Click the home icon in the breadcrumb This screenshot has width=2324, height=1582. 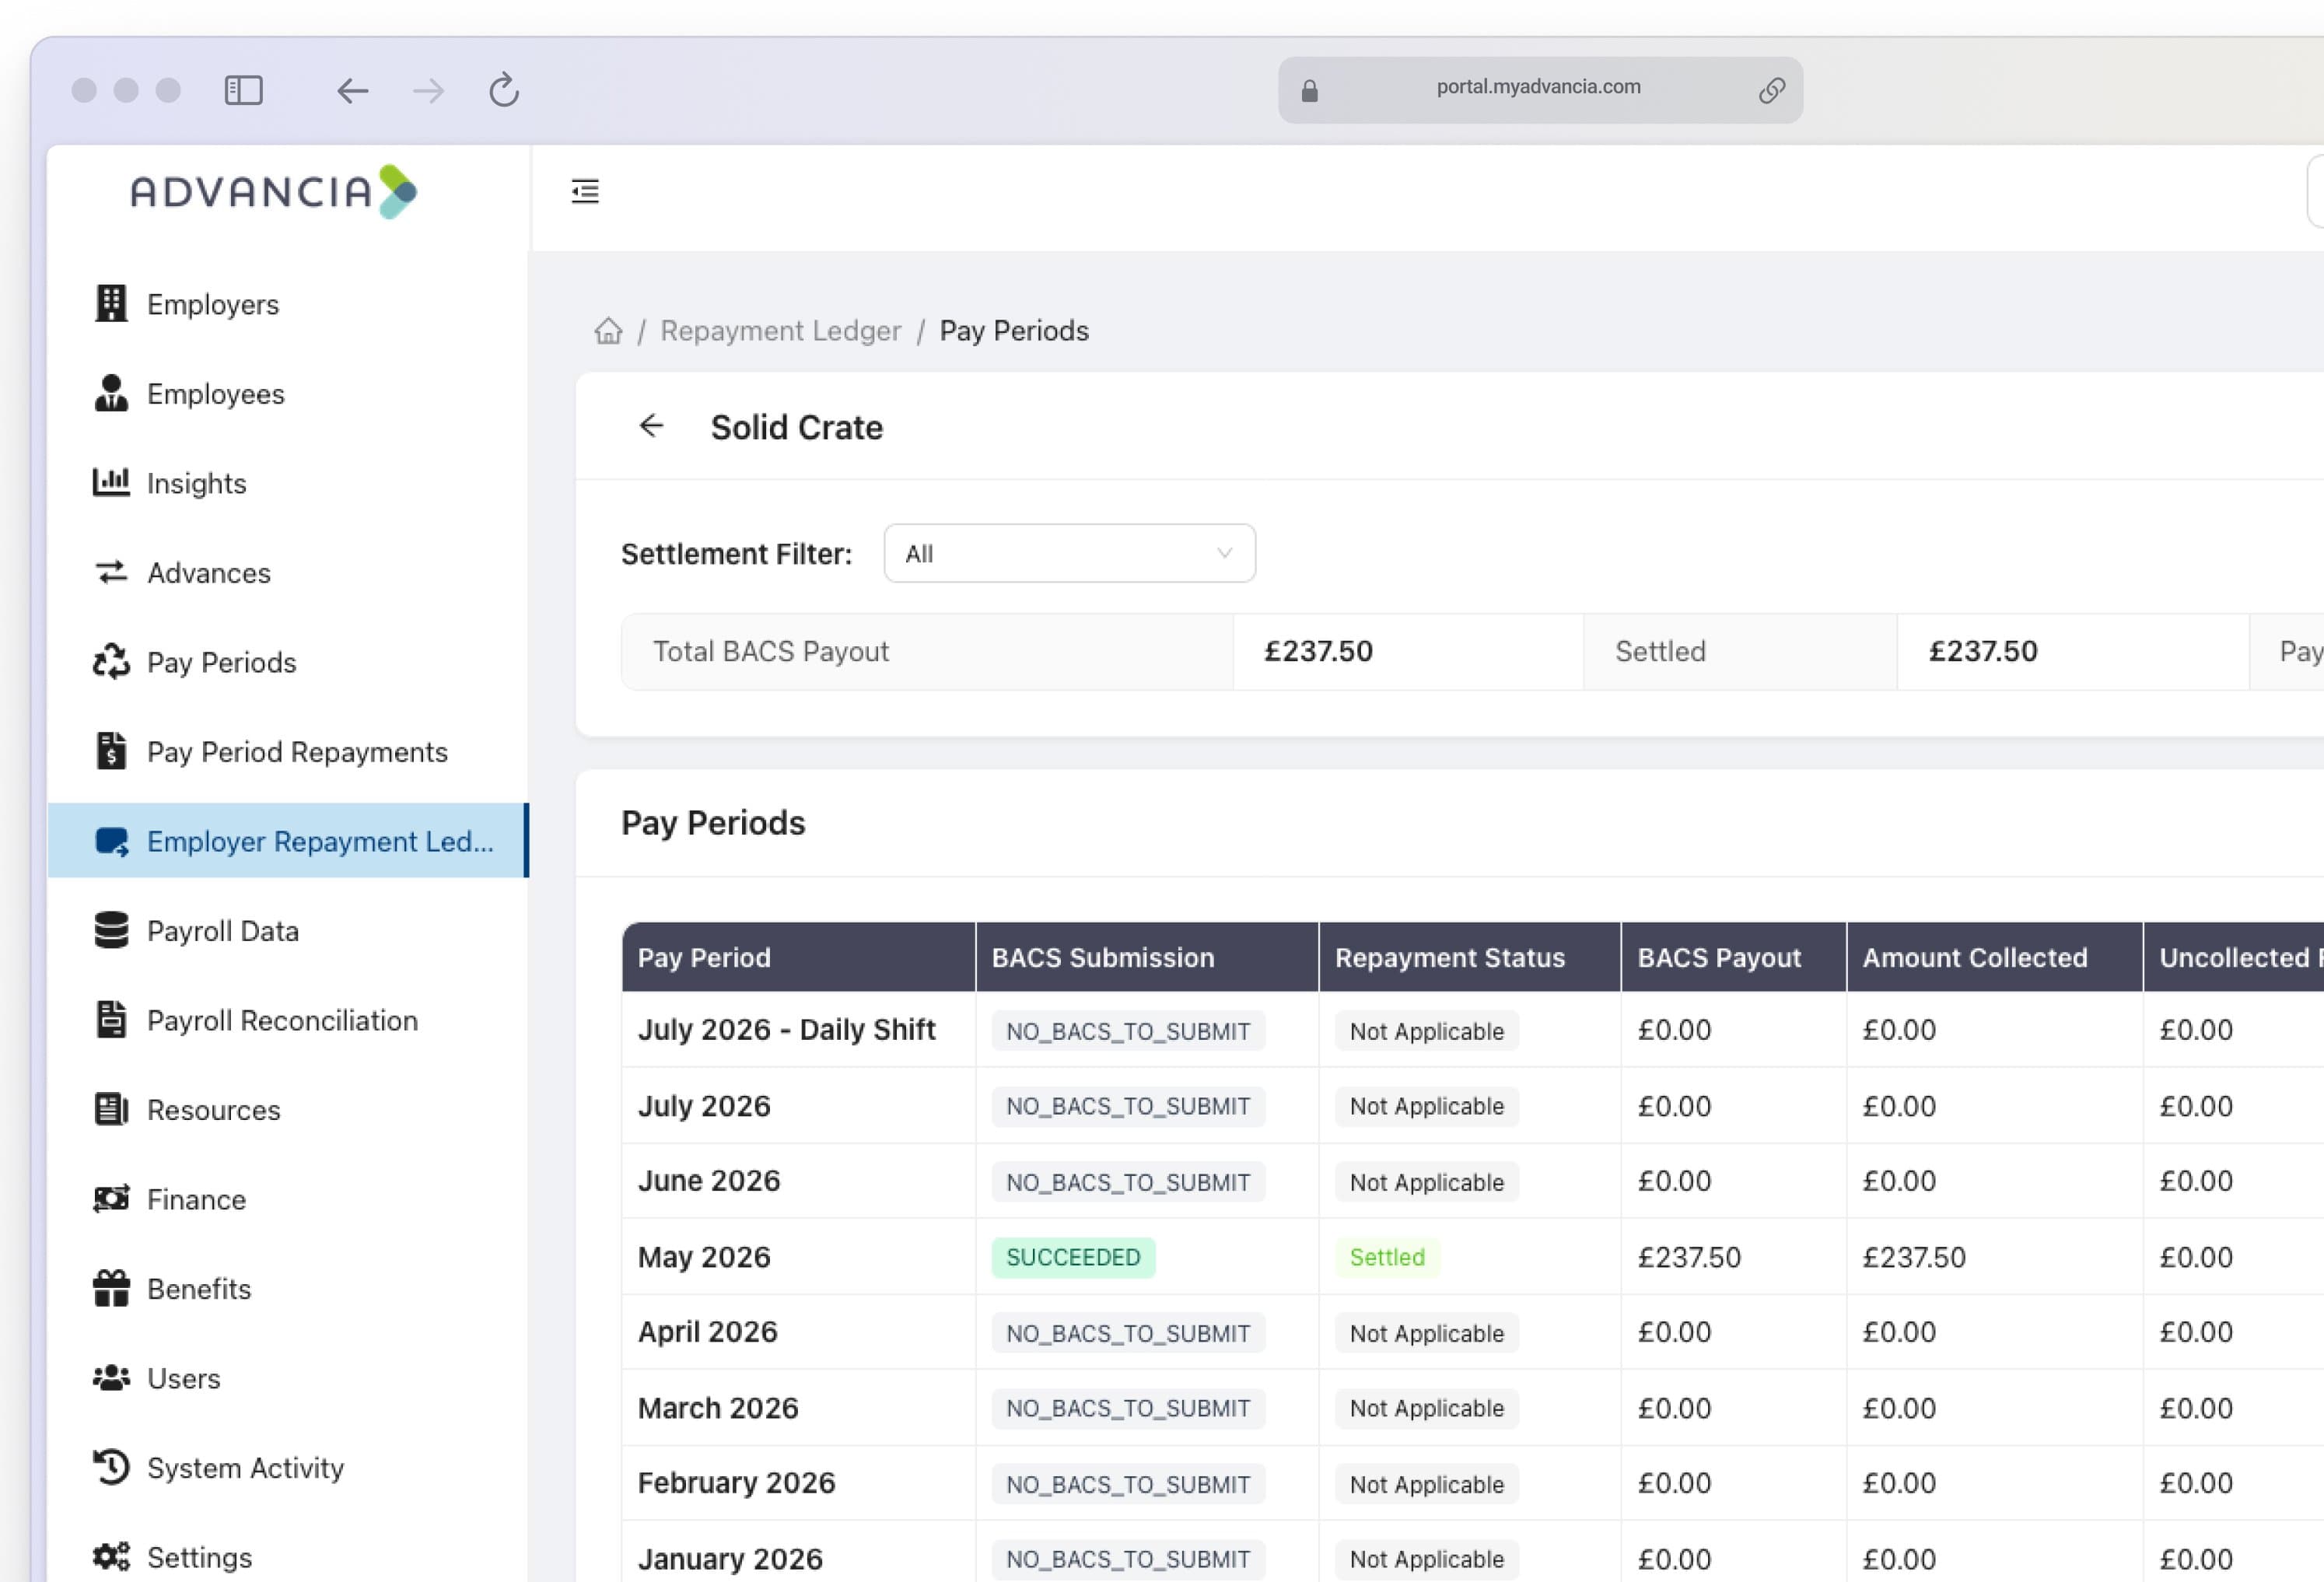click(608, 331)
